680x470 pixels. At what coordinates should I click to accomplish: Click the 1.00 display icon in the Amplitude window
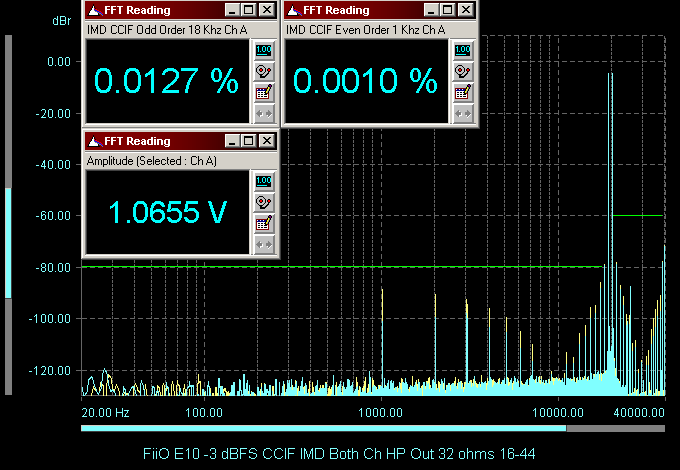click(x=263, y=181)
